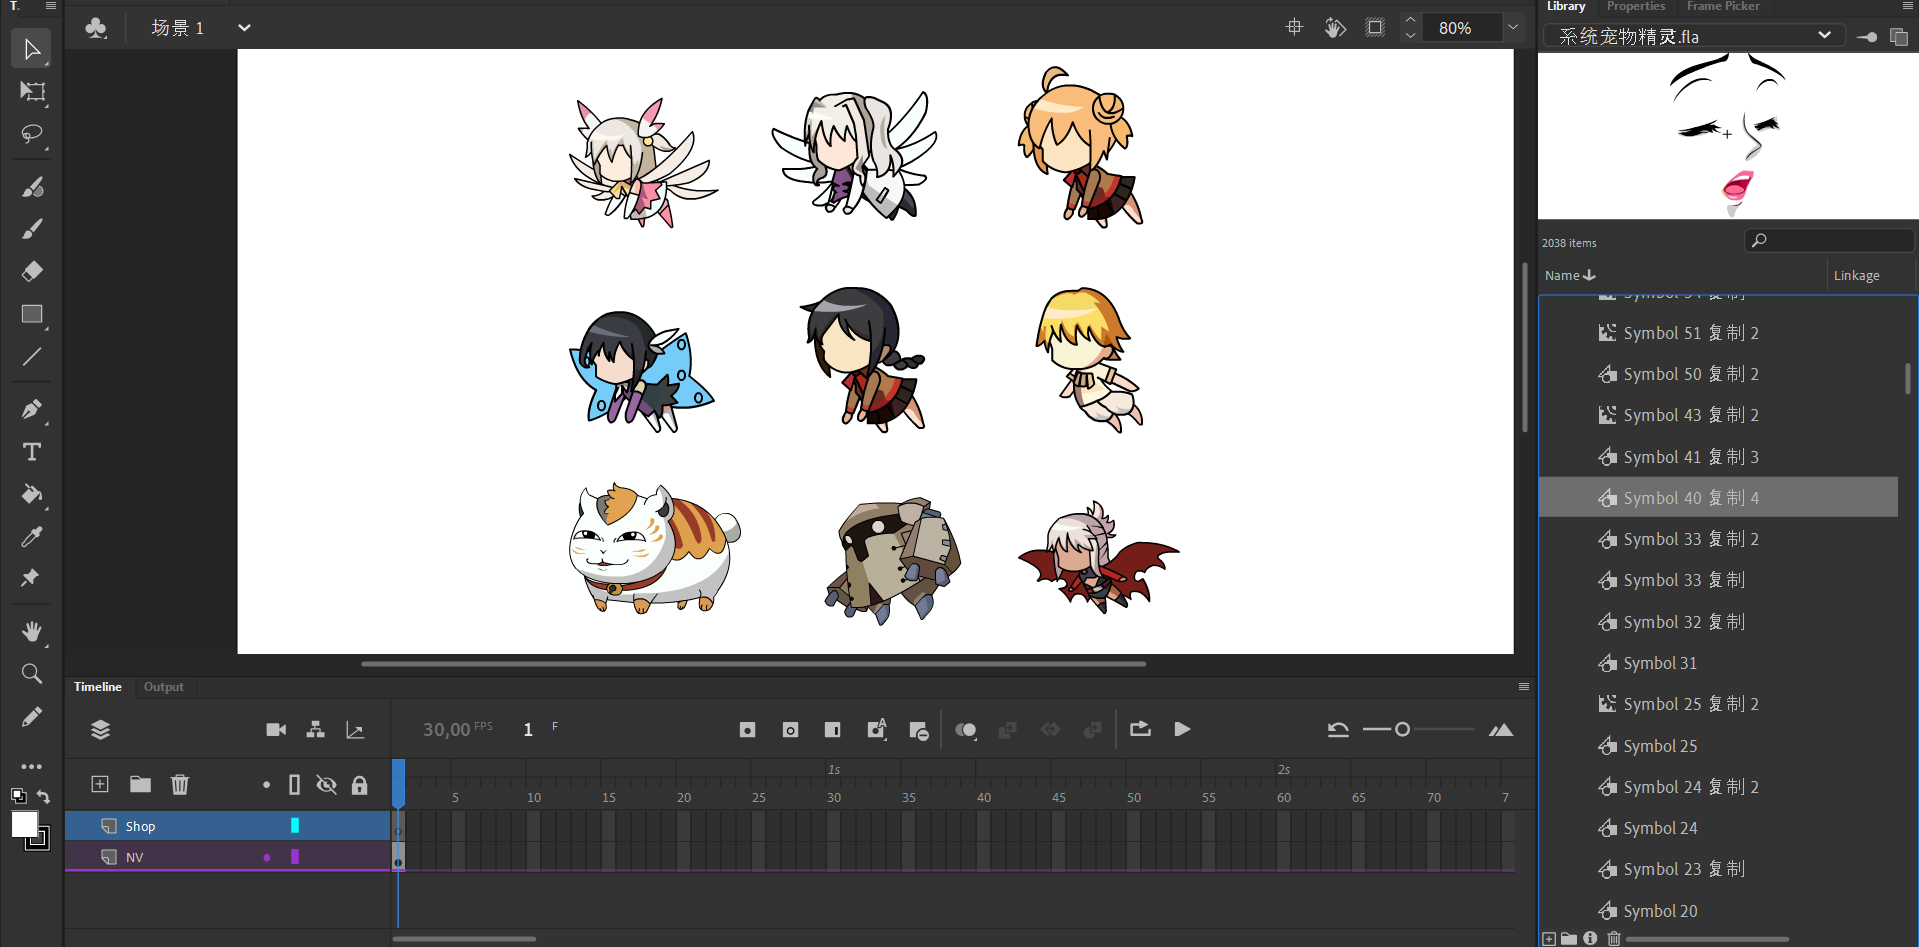Play the timeline animation
Screen dimensions: 1919x947
tap(1182, 729)
